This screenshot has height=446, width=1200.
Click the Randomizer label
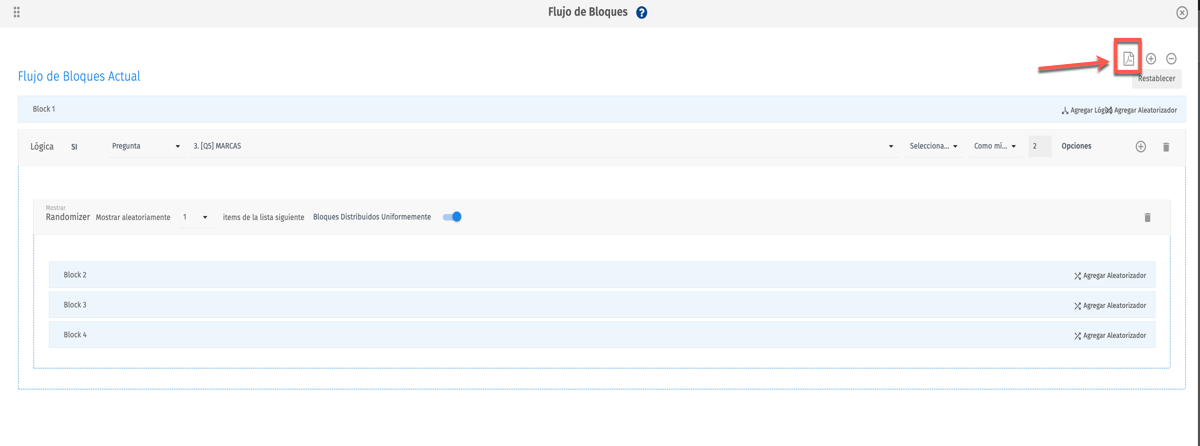pyautogui.click(x=68, y=217)
